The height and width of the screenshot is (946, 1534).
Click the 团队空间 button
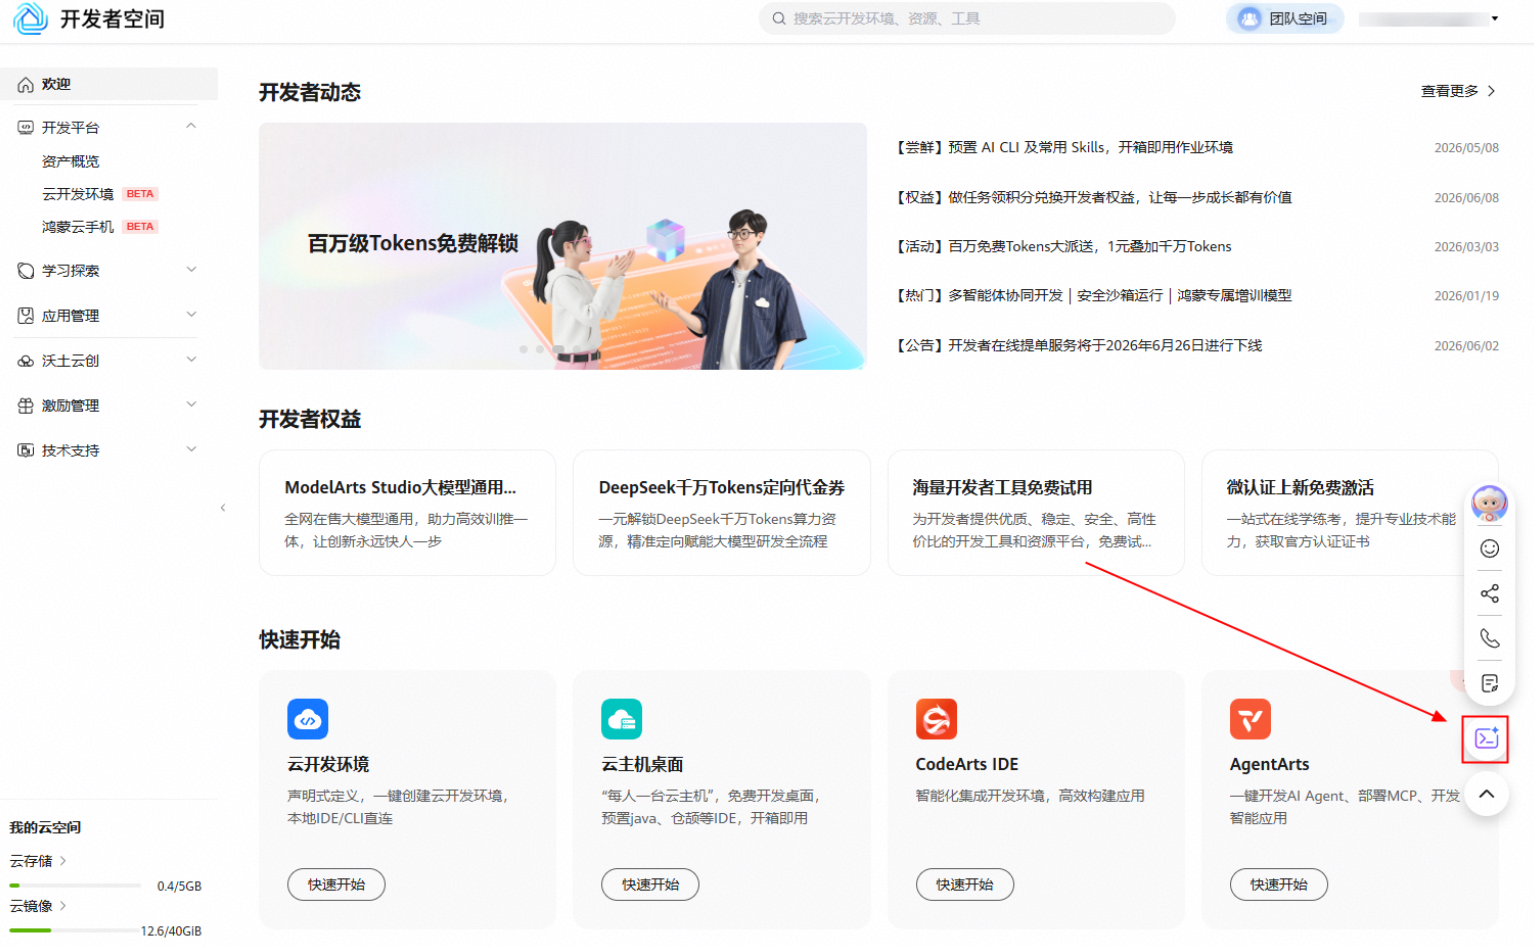1285,18
